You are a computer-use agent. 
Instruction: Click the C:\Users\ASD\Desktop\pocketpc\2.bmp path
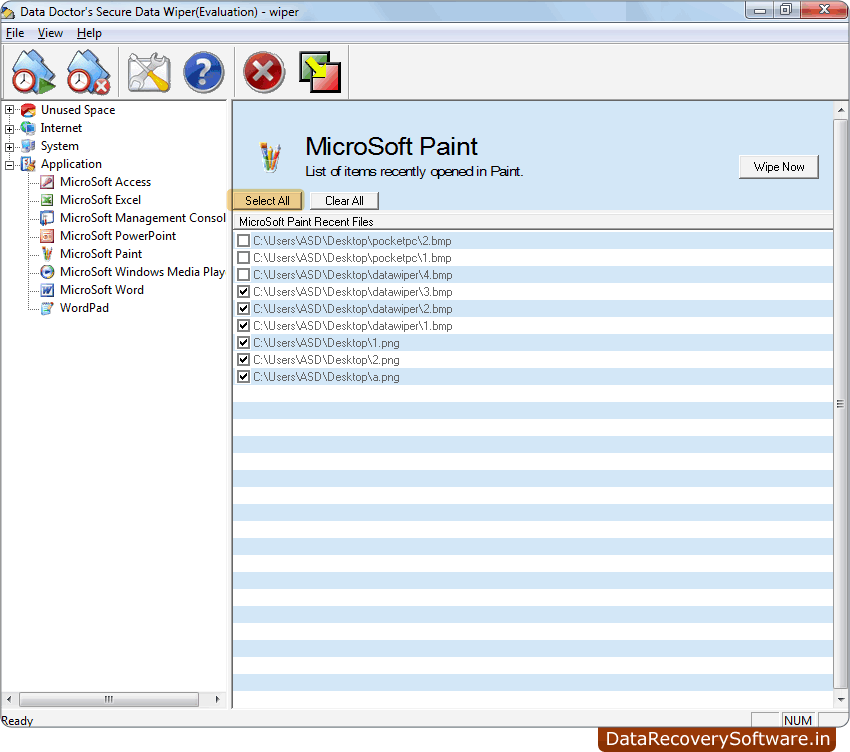click(x=352, y=241)
